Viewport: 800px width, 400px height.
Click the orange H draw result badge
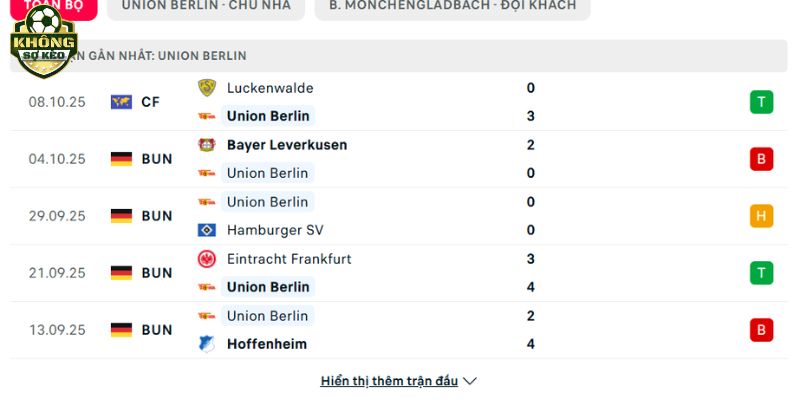[x=761, y=216]
